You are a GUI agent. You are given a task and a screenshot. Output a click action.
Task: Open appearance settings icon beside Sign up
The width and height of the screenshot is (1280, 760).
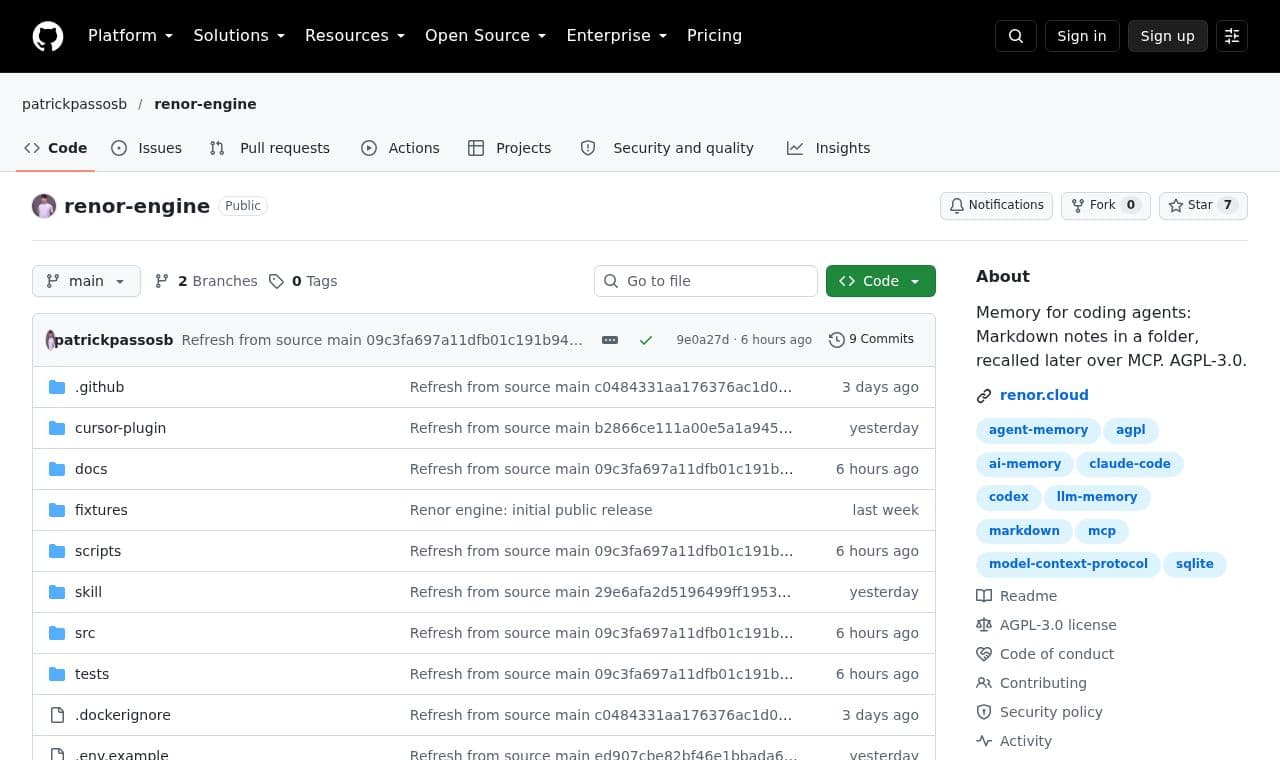(1232, 36)
